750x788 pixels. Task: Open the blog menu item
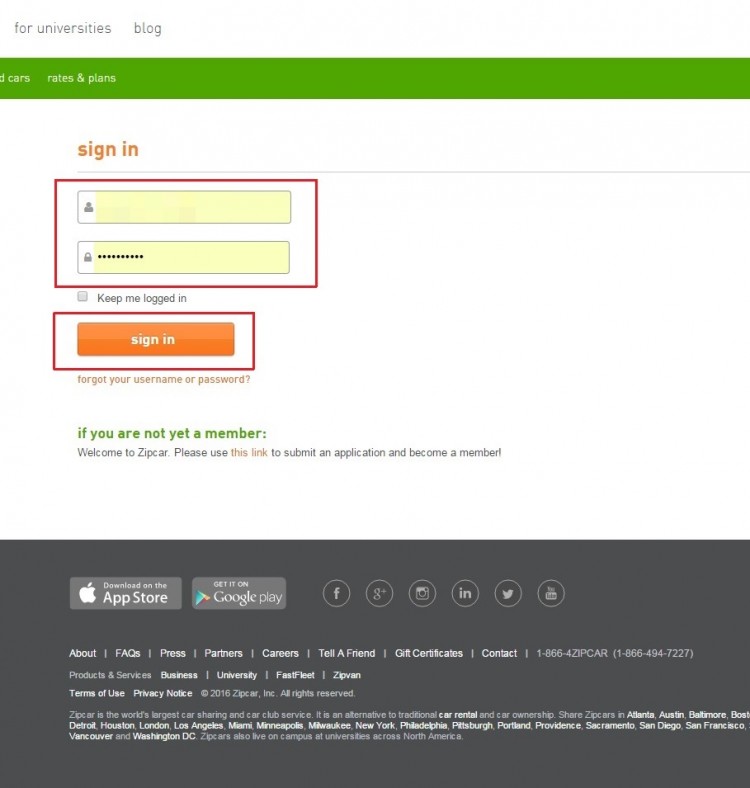[x=148, y=28]
